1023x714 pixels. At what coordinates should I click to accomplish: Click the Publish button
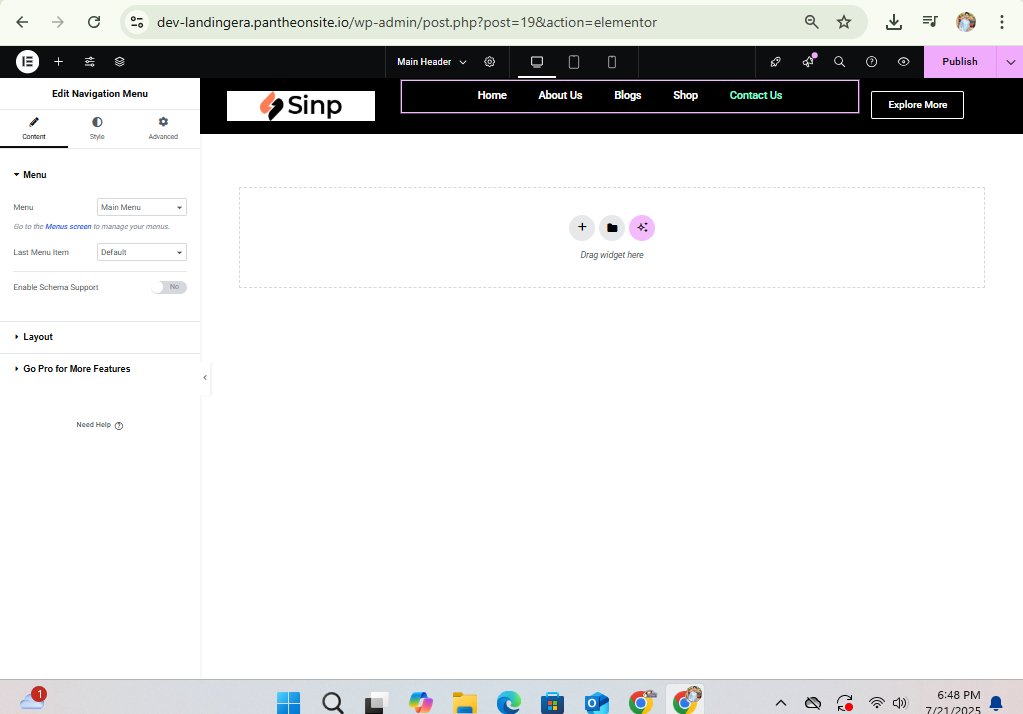point(958,61)
